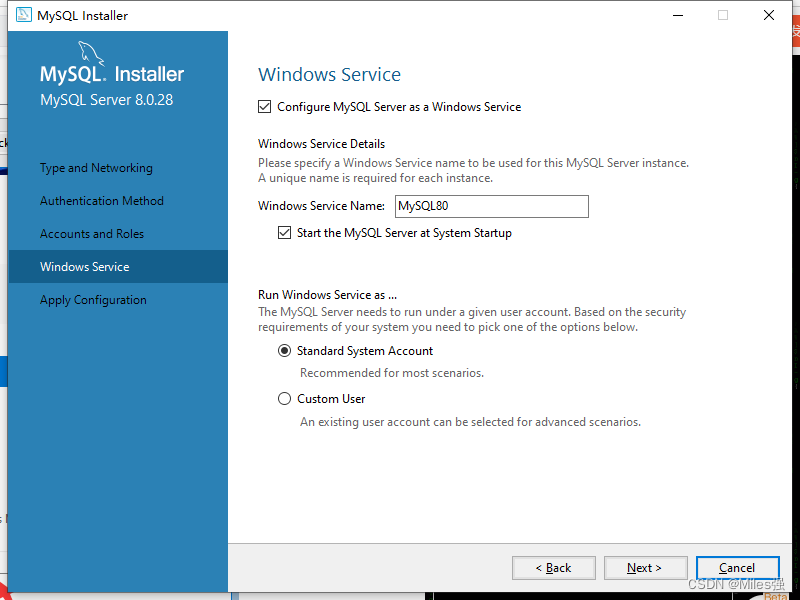The height and width of the screenshot is (600, 800).
Task: Click the Windows Service Details label
Action: (x=321, y=144)
